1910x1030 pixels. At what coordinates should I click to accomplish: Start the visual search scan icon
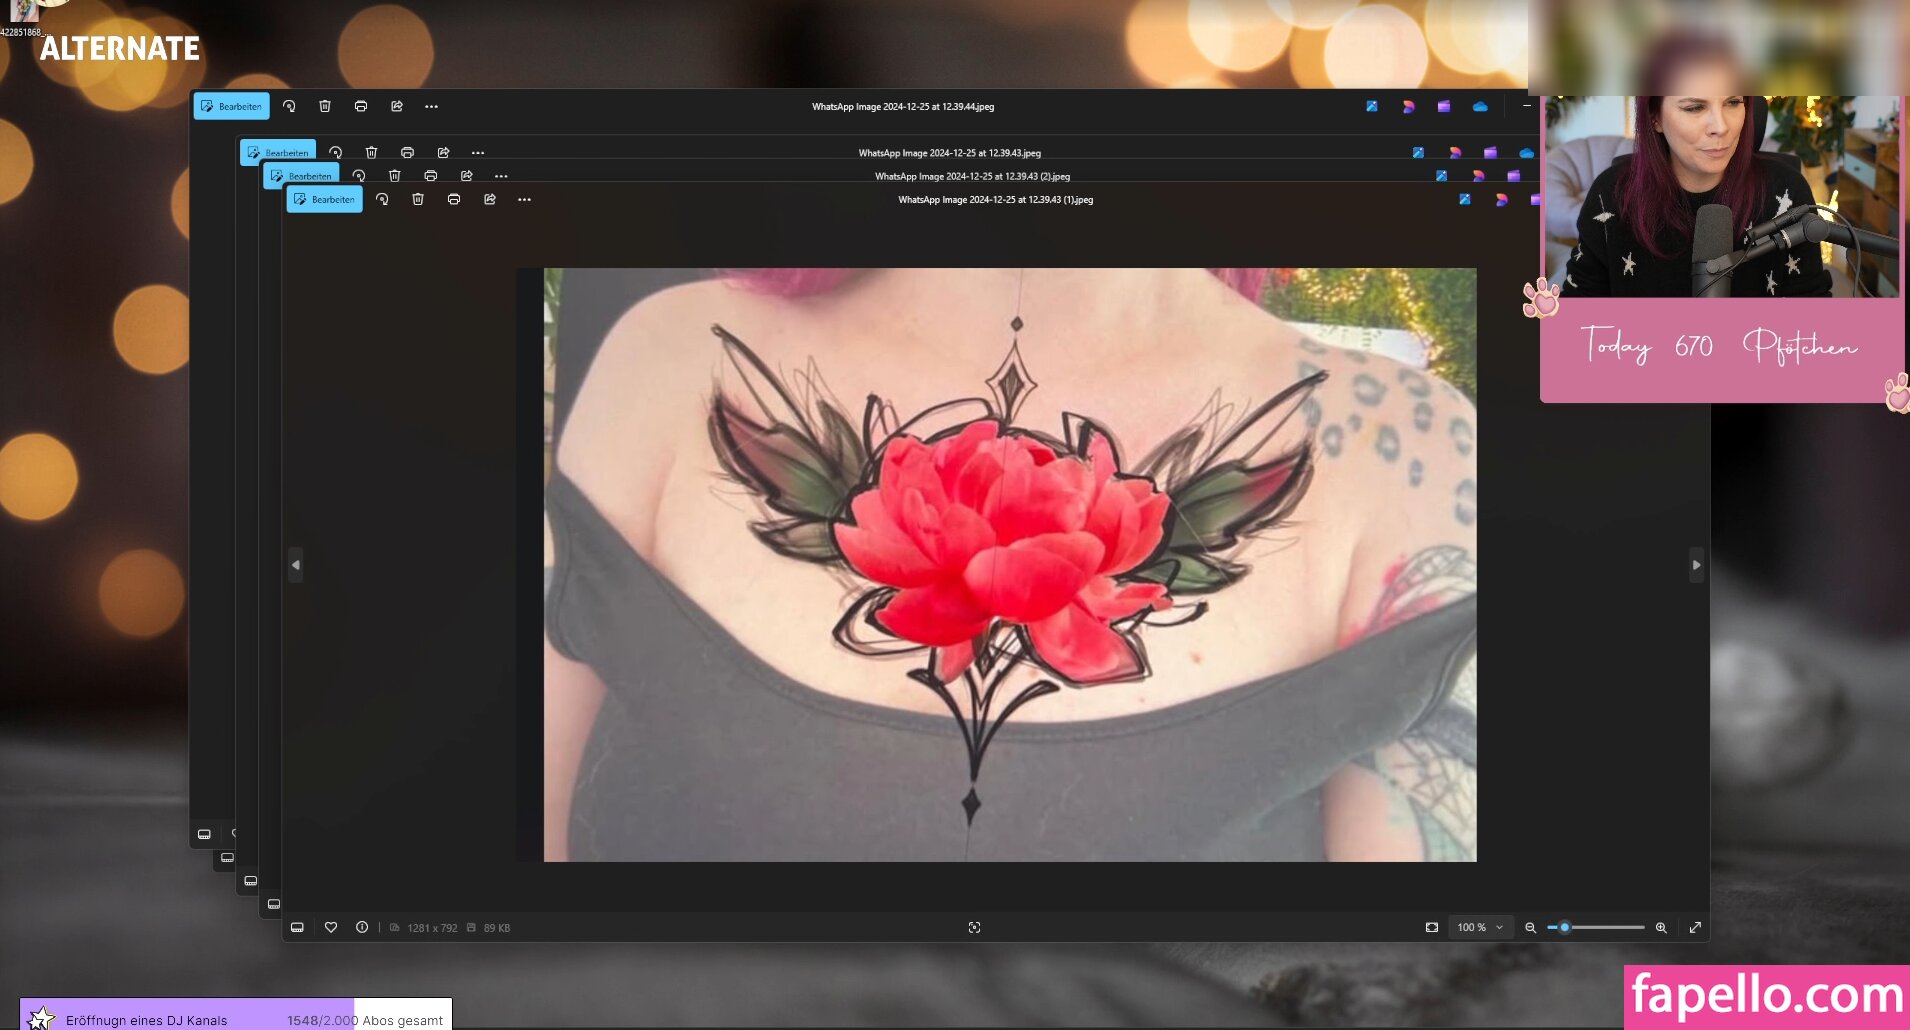[974, 927]
